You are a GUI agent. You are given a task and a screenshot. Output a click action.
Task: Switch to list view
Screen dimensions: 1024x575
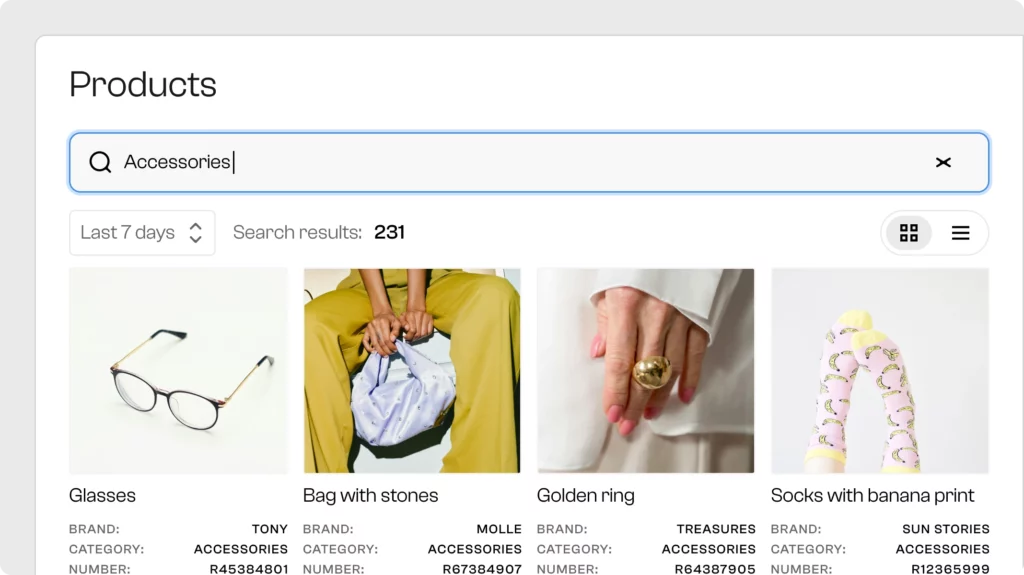pos(960,233)
